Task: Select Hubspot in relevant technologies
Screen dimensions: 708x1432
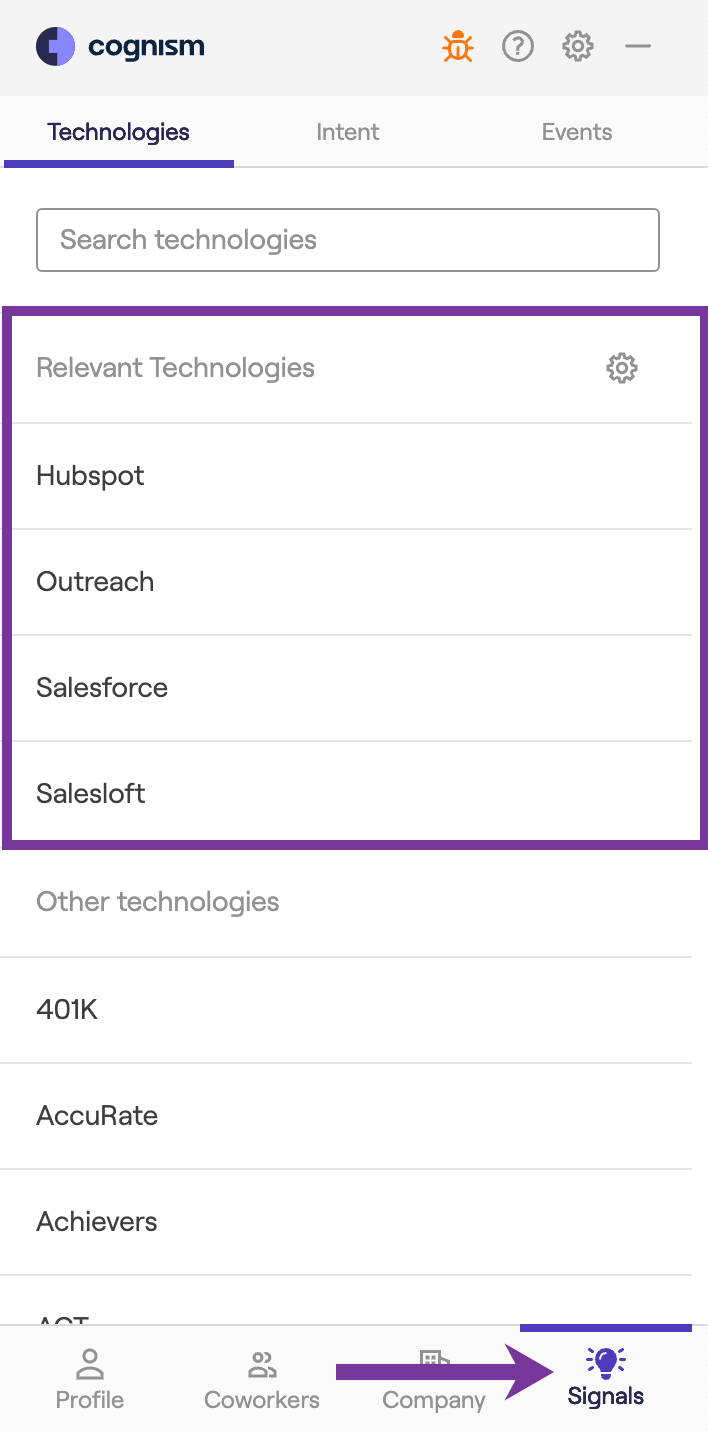Action: 90,475
